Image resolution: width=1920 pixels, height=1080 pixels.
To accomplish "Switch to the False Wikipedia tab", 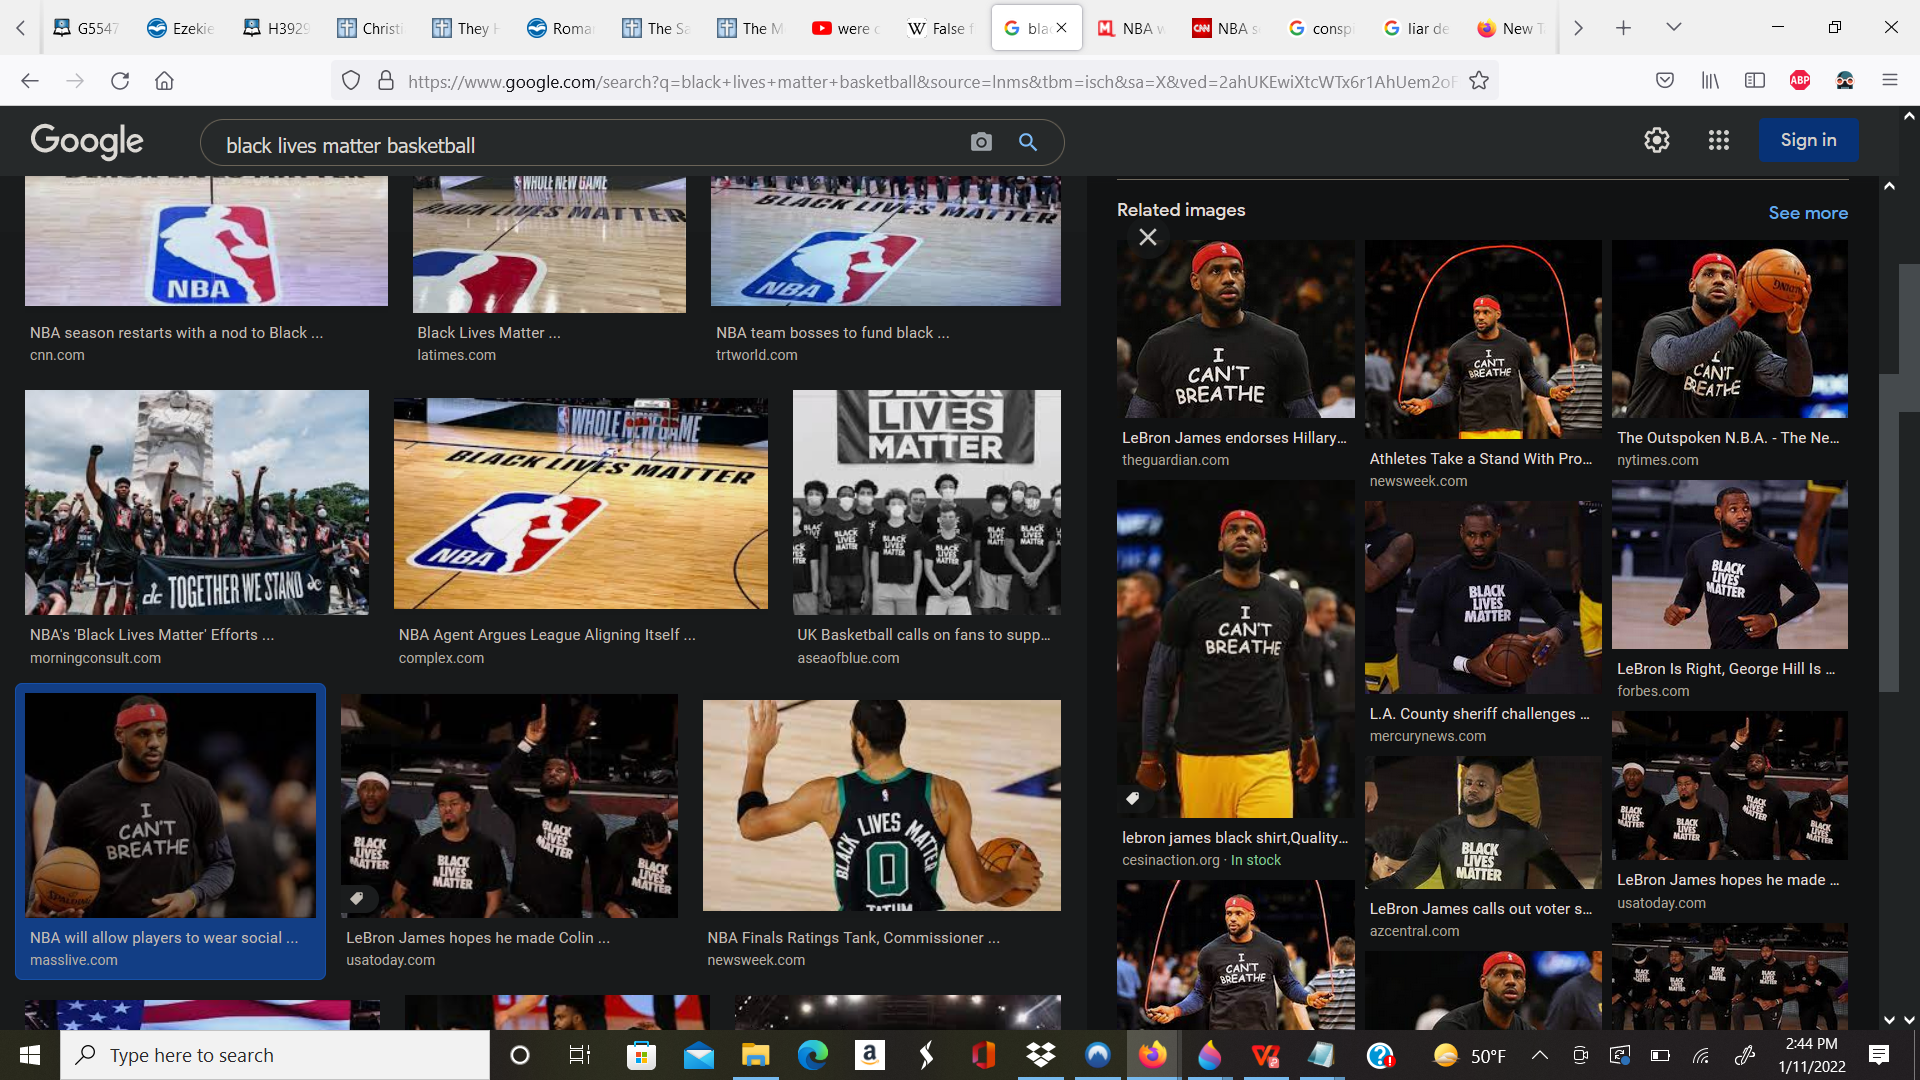I will coord(940,28).
